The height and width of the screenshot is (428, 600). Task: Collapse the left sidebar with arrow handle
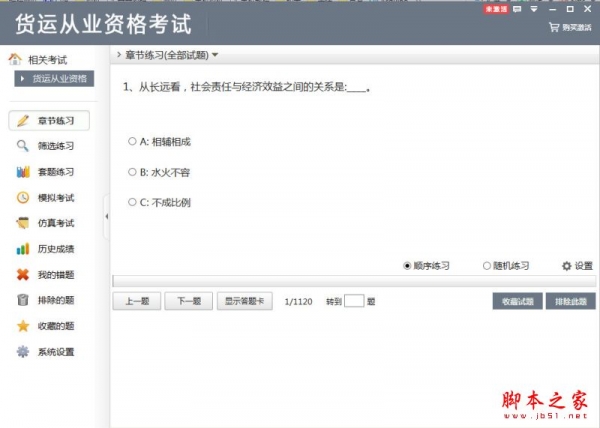point(107,216)
